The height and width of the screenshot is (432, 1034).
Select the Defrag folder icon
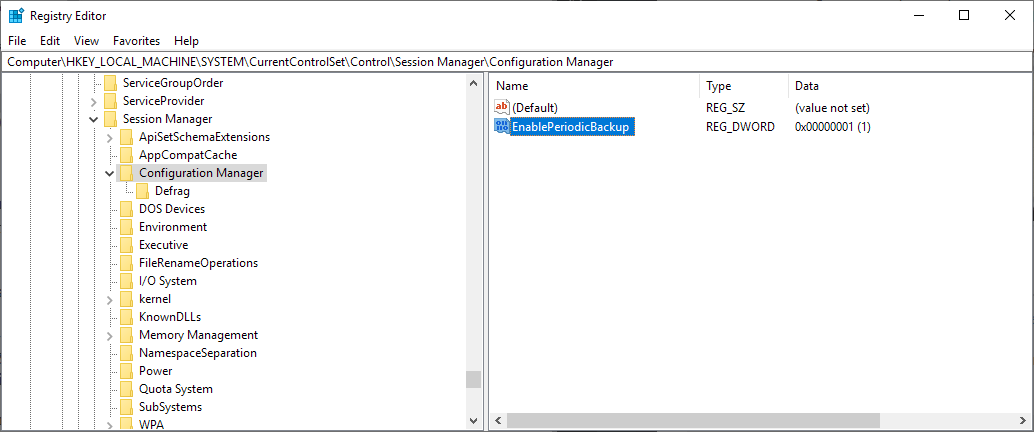click(142, 191)
